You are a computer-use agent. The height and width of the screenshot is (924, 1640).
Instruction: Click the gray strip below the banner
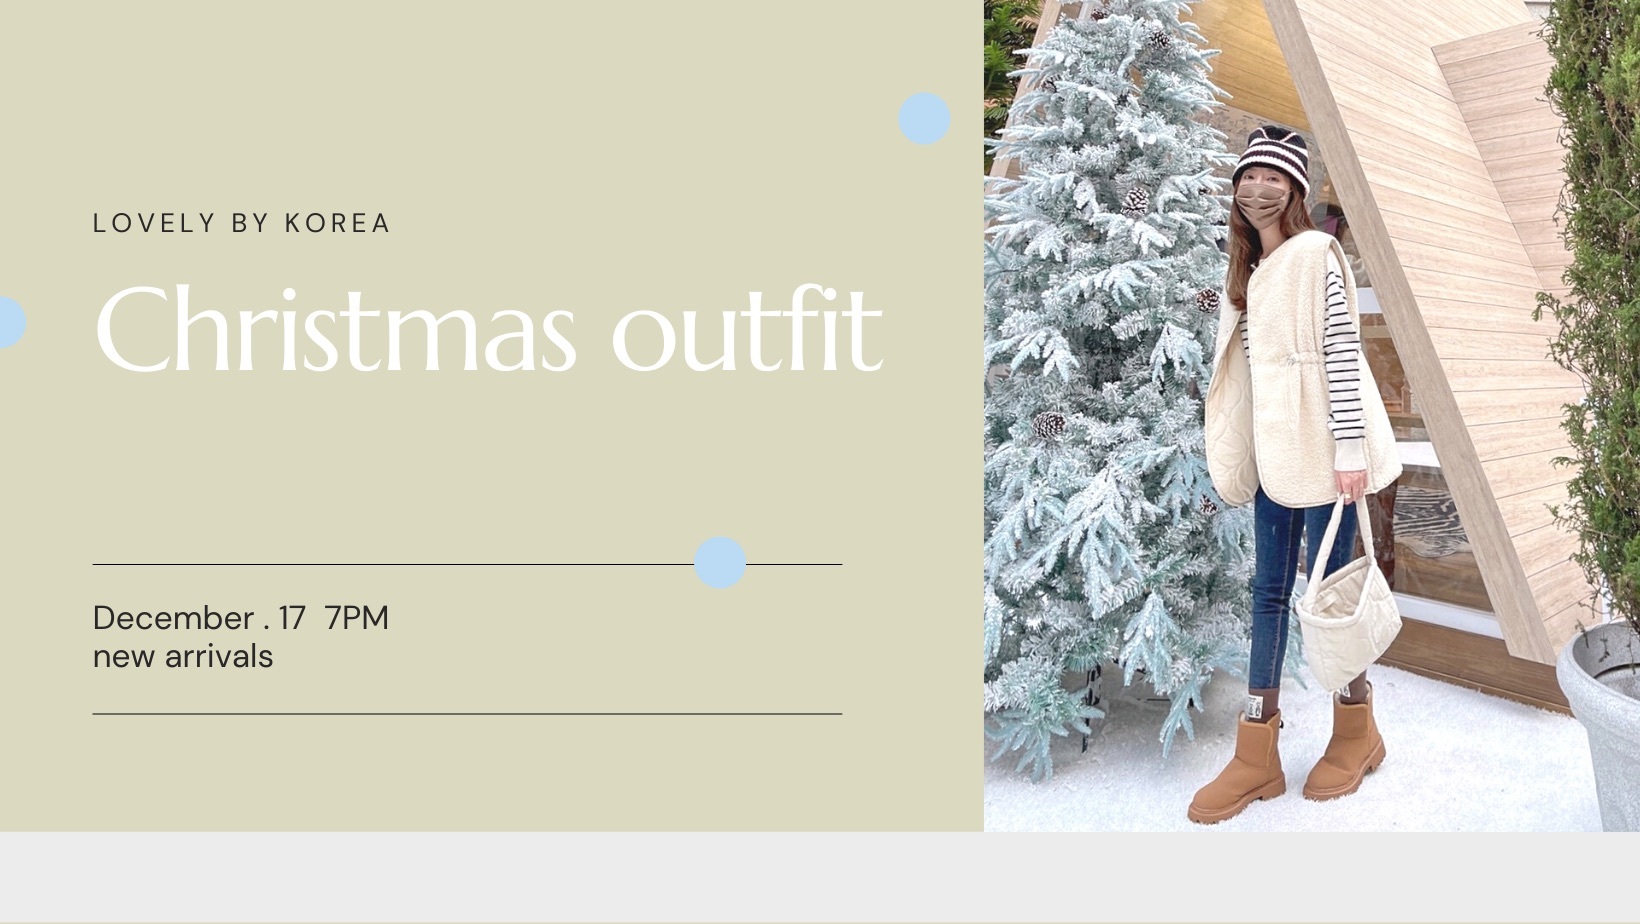pos(820,877)
